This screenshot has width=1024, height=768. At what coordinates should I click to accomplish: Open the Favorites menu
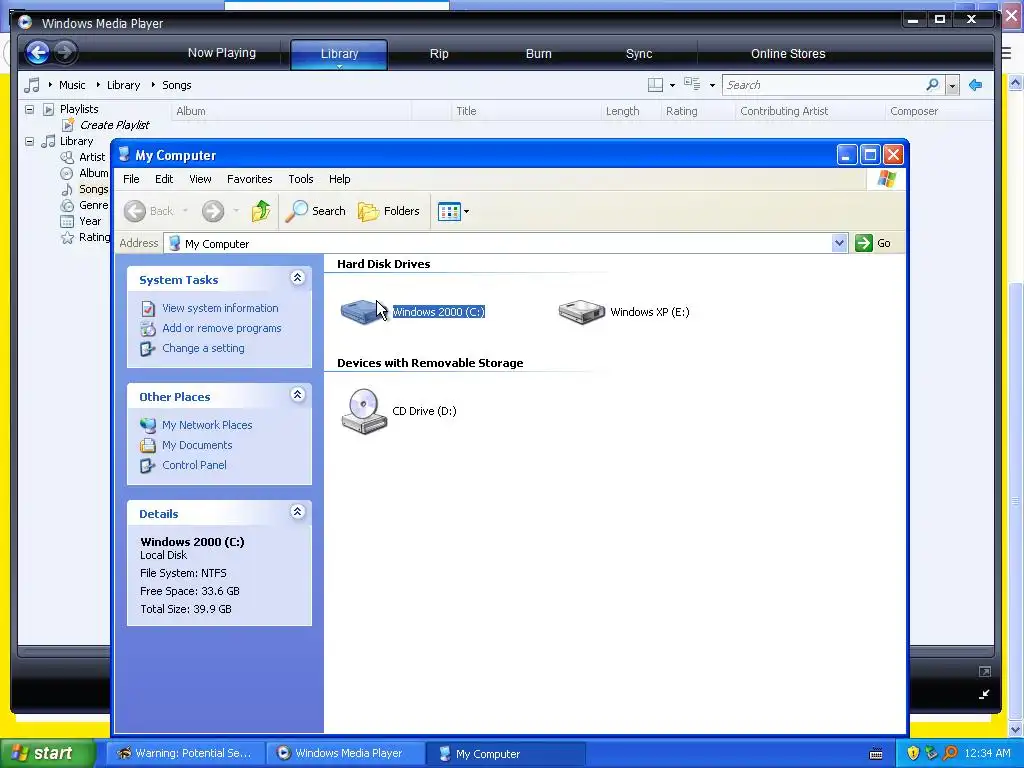point(249,179)
